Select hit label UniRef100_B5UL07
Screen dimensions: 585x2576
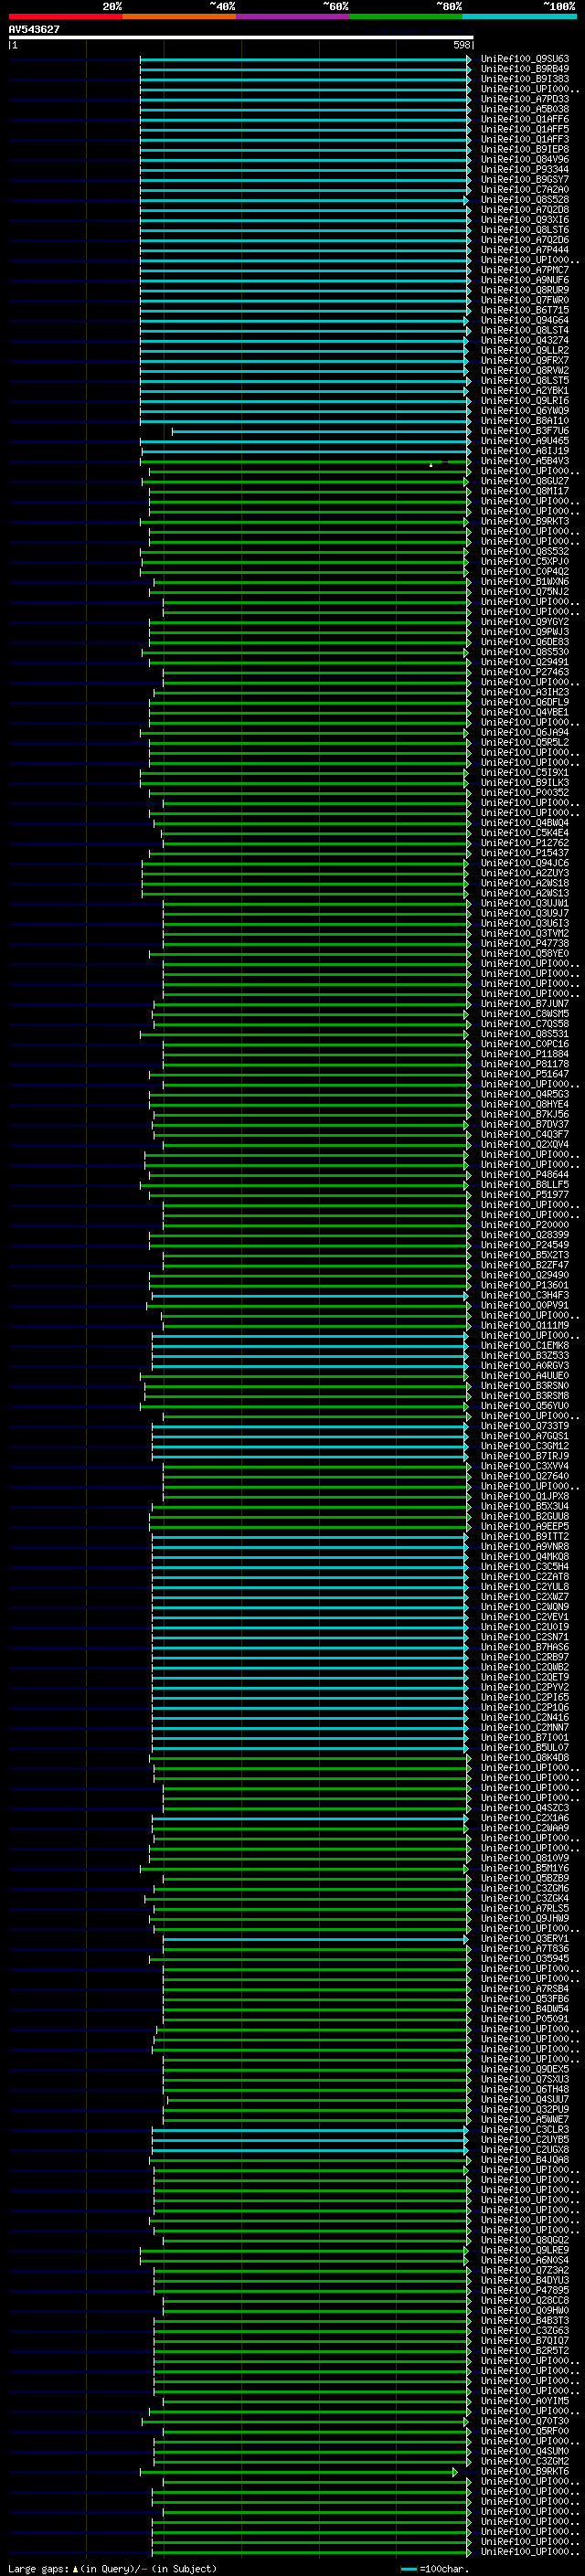(x=525, y=1747)
